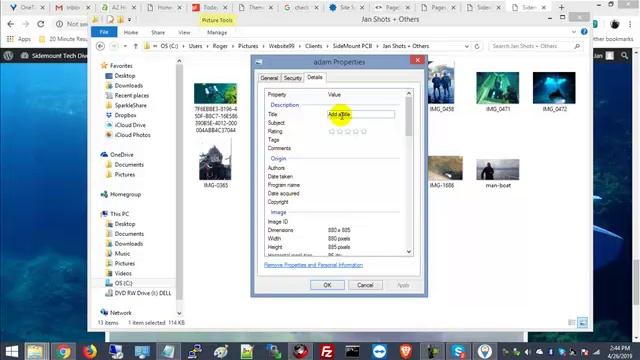This screenshot has width=640, height=360.
Task: Open Windows Start button
Action: [x=12, y=351]
